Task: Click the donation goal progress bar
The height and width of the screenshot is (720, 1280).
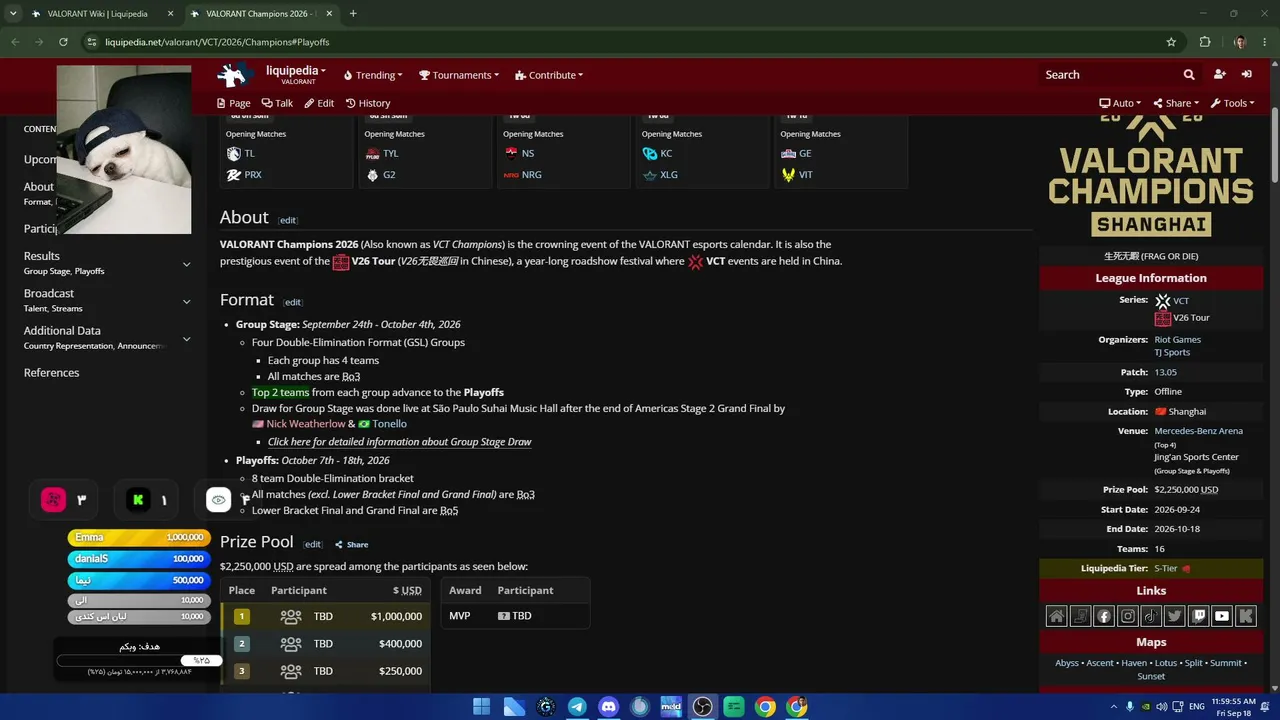Action: click(138, 661)
